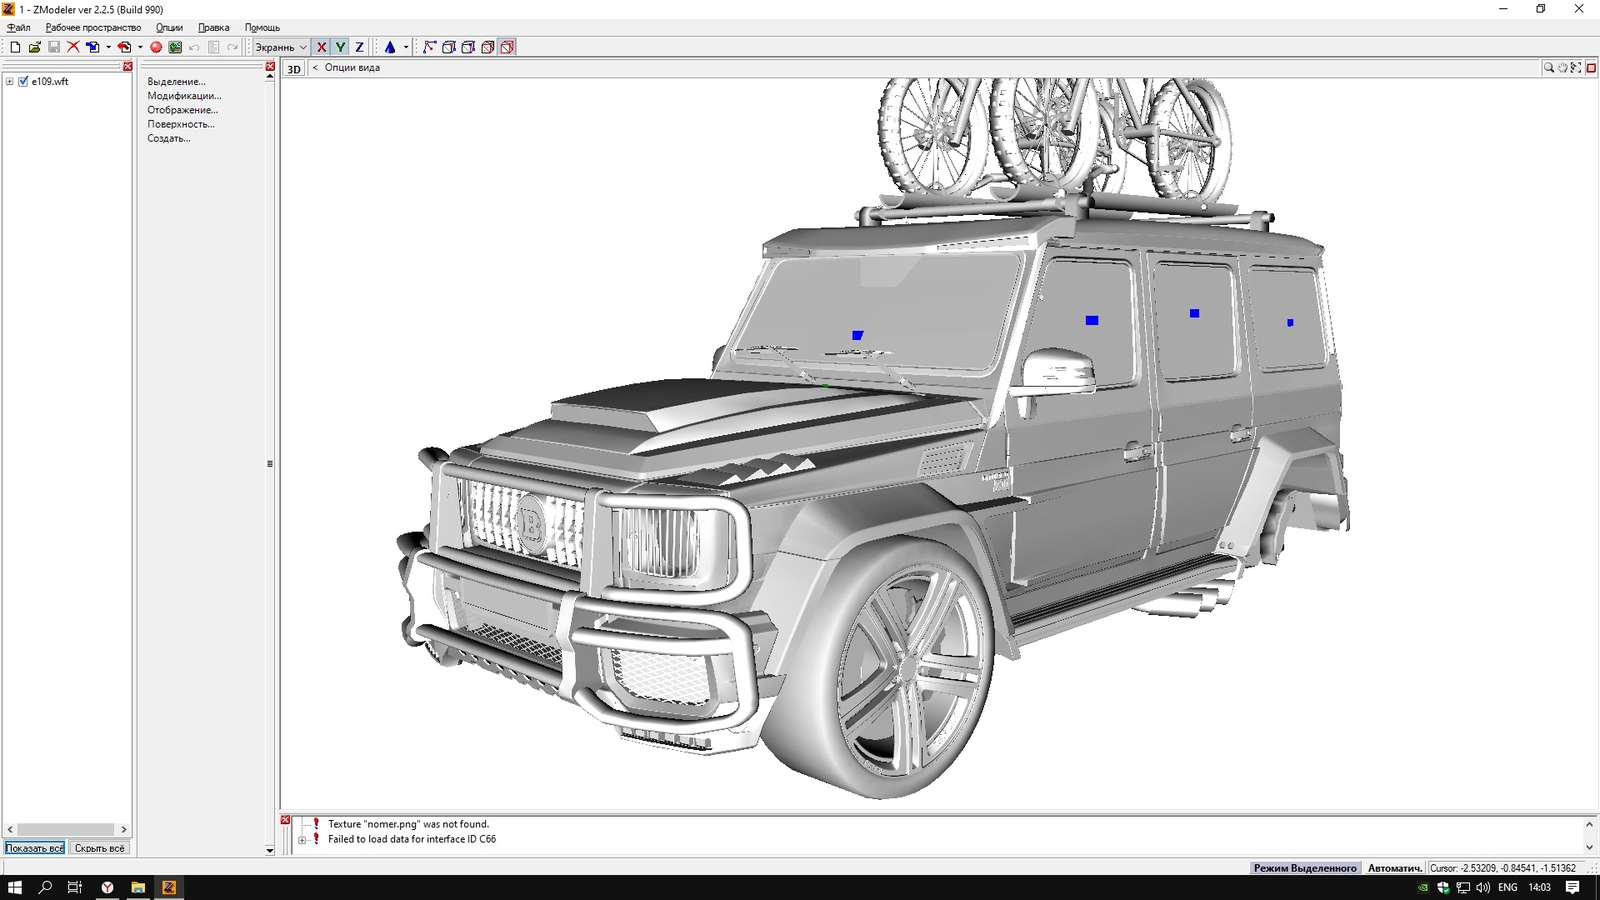This screenshot has height=900, width=1600.
Task: Click the red sphere icon in the toolbar
Action: pos(156,47)
